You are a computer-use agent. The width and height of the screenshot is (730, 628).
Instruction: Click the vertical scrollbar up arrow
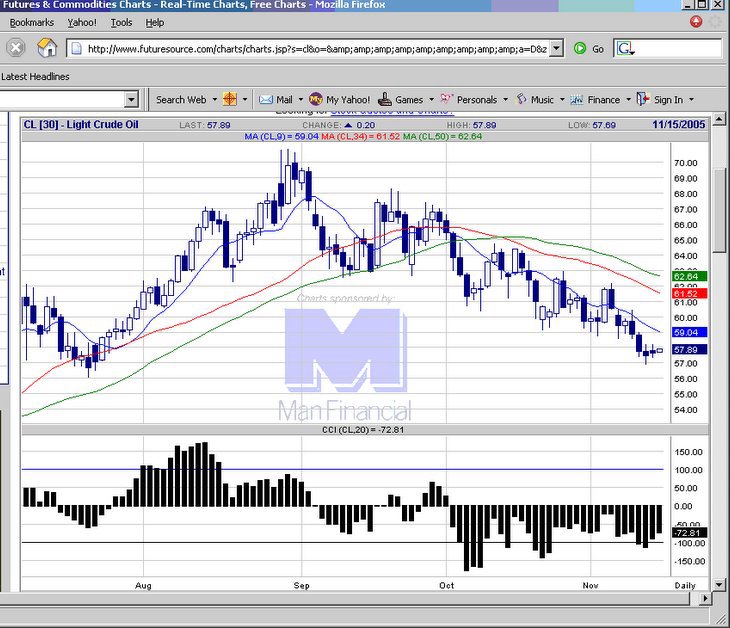(718, 120)
